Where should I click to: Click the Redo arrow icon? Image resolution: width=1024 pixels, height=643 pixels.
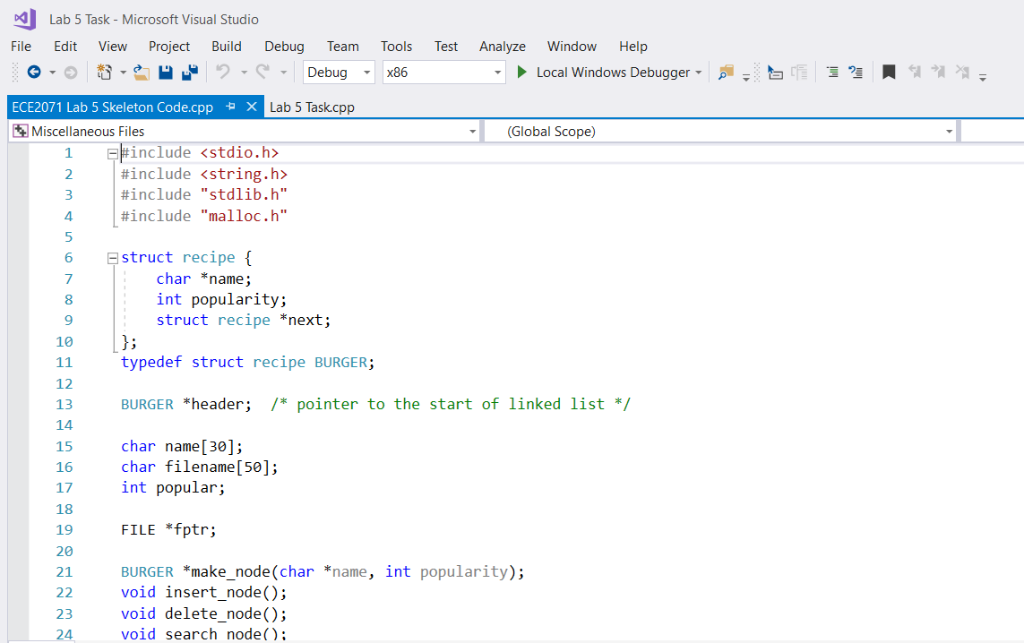click(x=263, y=72)
